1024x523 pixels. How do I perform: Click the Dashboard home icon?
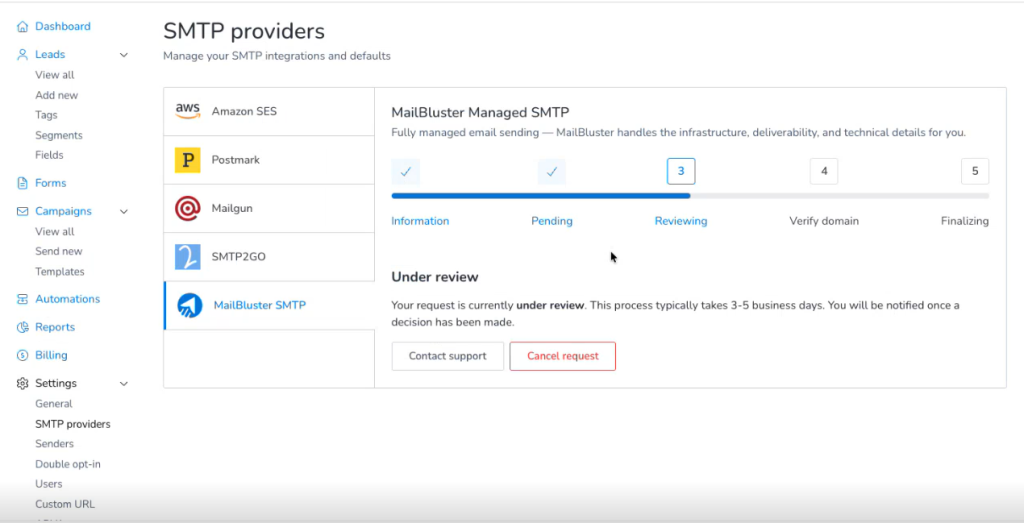tap(23, 27)
